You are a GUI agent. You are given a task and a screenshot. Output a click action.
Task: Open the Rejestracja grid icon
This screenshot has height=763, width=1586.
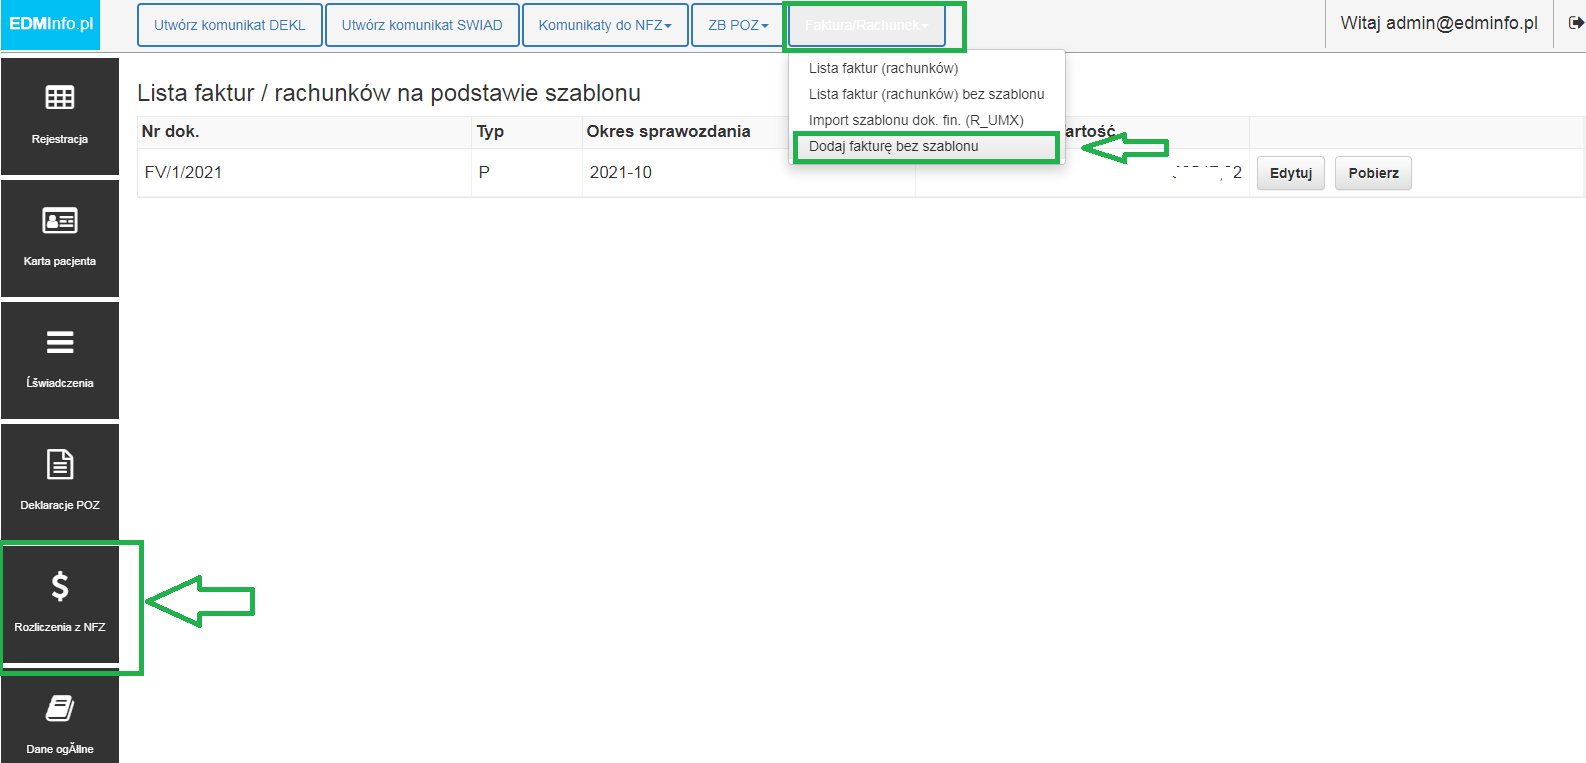pos(60,97)
